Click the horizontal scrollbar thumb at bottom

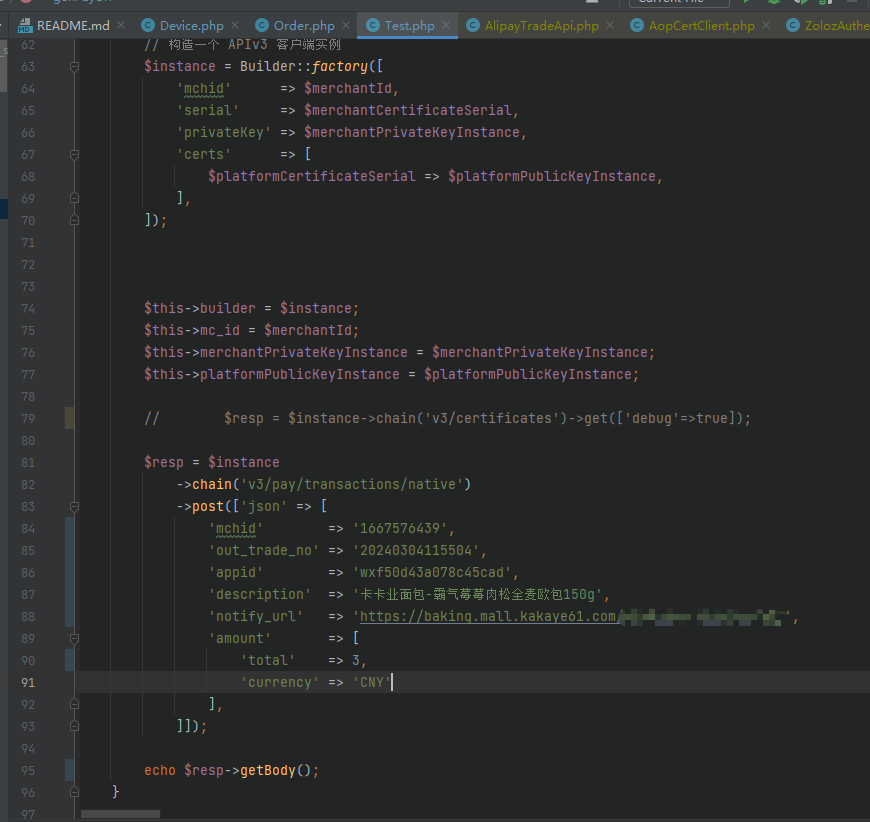click(120, 814)
